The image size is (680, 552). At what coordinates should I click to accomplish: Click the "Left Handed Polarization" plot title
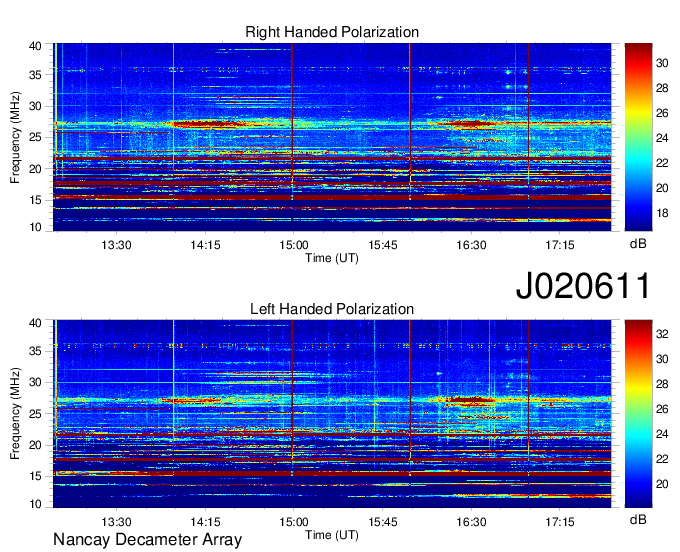point(332,309)
